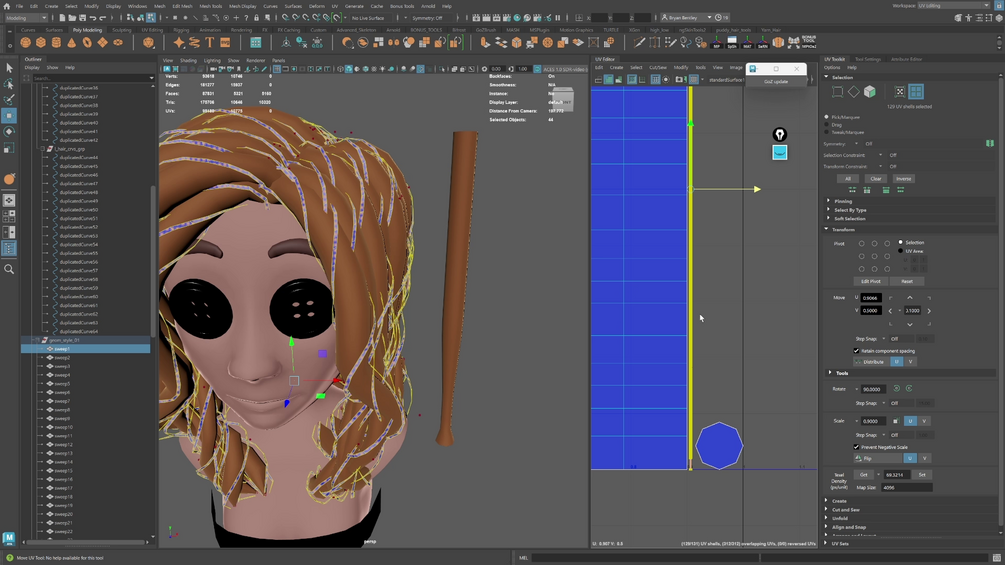Click the Face selection mode icon in UV Toolkit
1005x565 pixels.
tap(870, 92)
